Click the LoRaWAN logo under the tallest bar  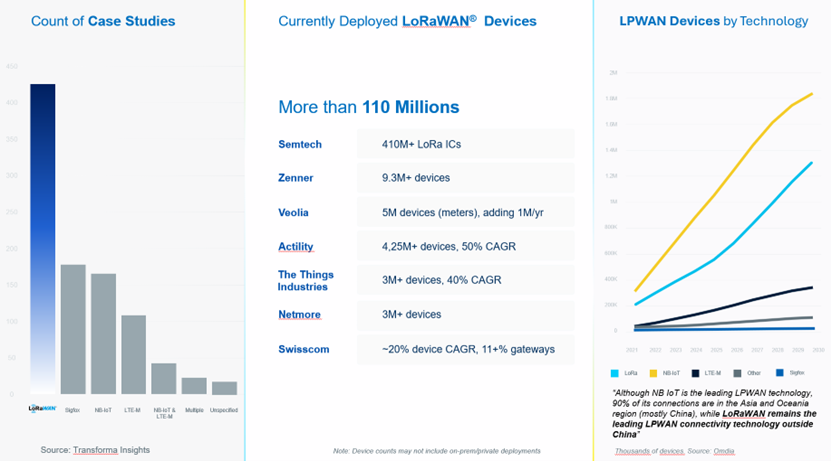(x=42, y=408)
